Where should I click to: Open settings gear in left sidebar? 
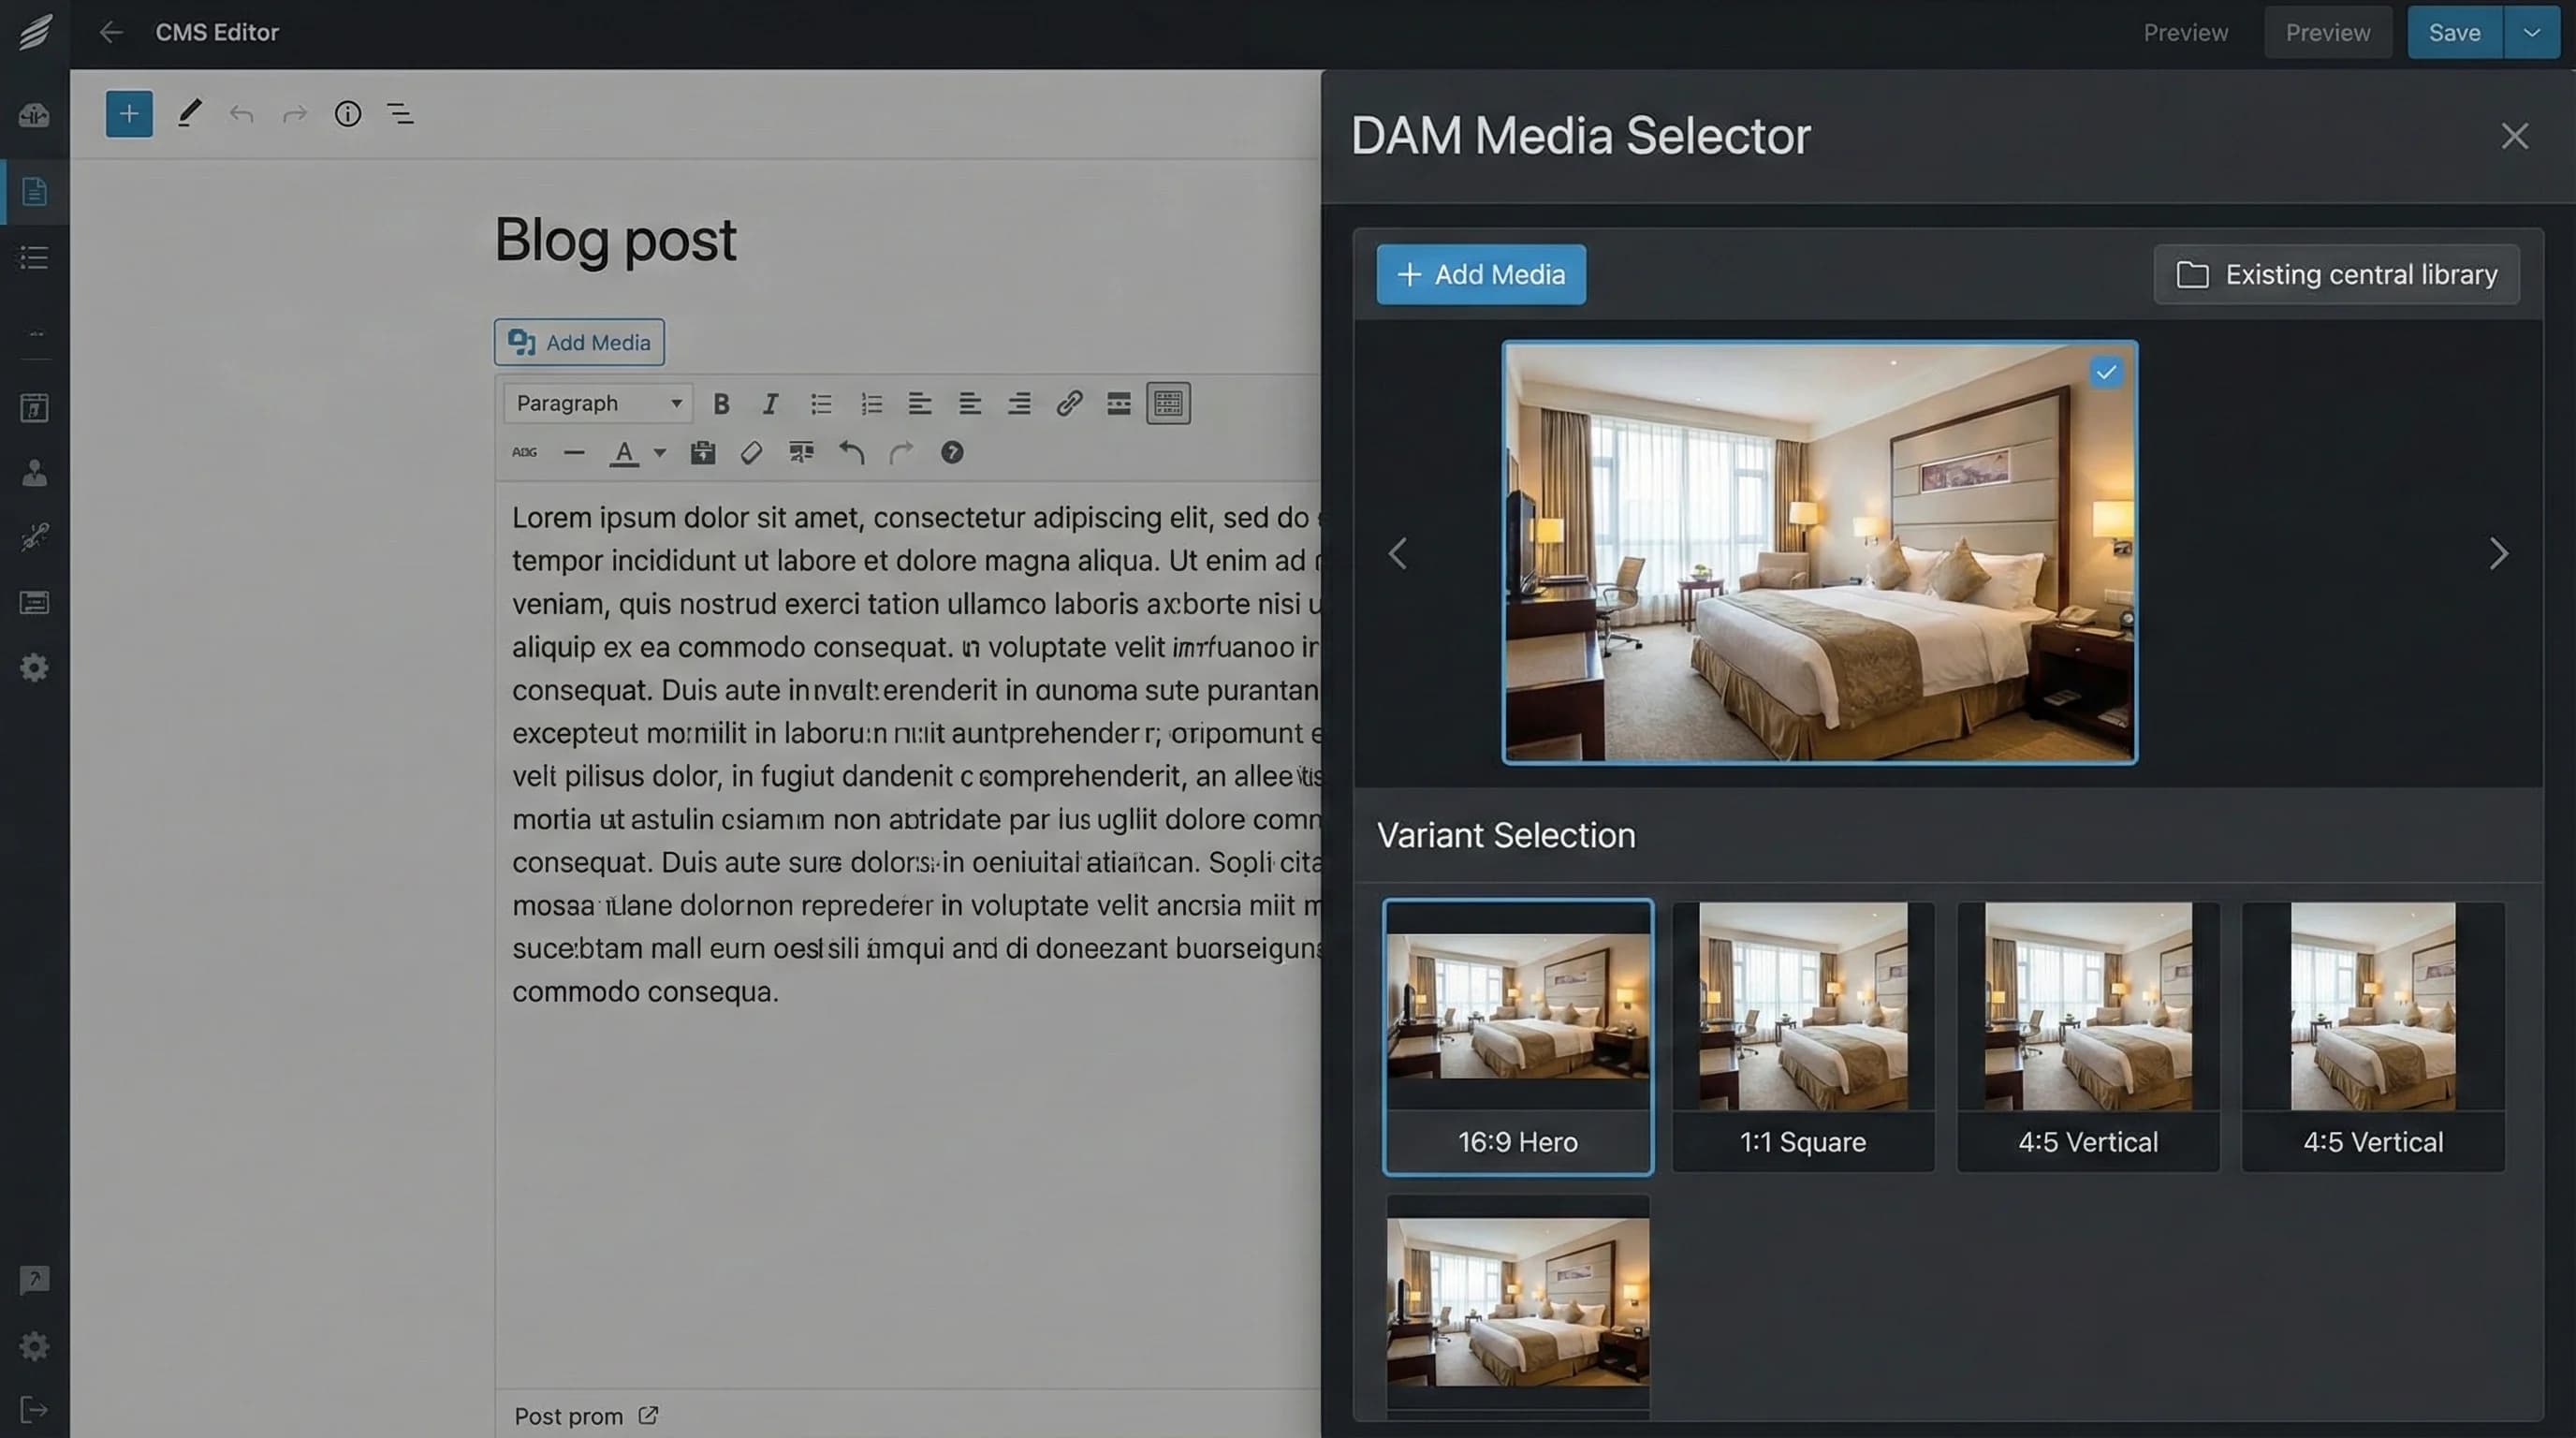pos(34,668)
